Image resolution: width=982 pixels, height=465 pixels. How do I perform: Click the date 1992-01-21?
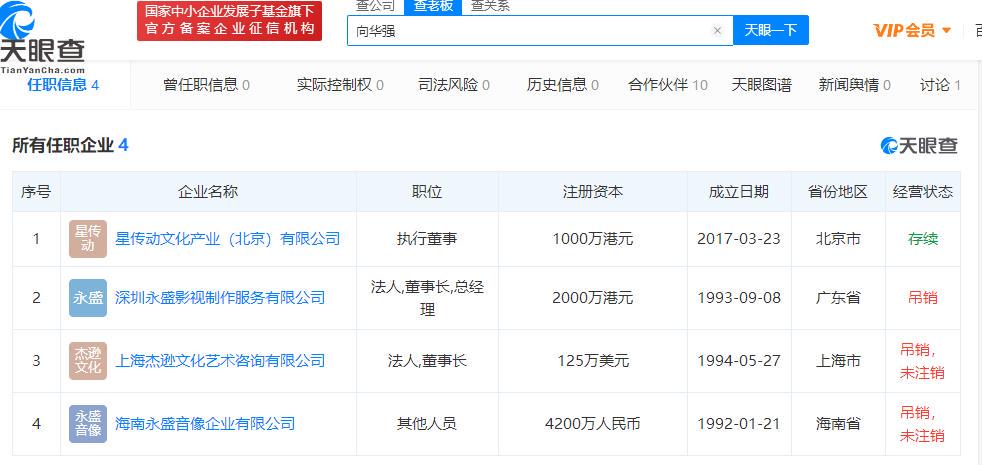point(739,424)
